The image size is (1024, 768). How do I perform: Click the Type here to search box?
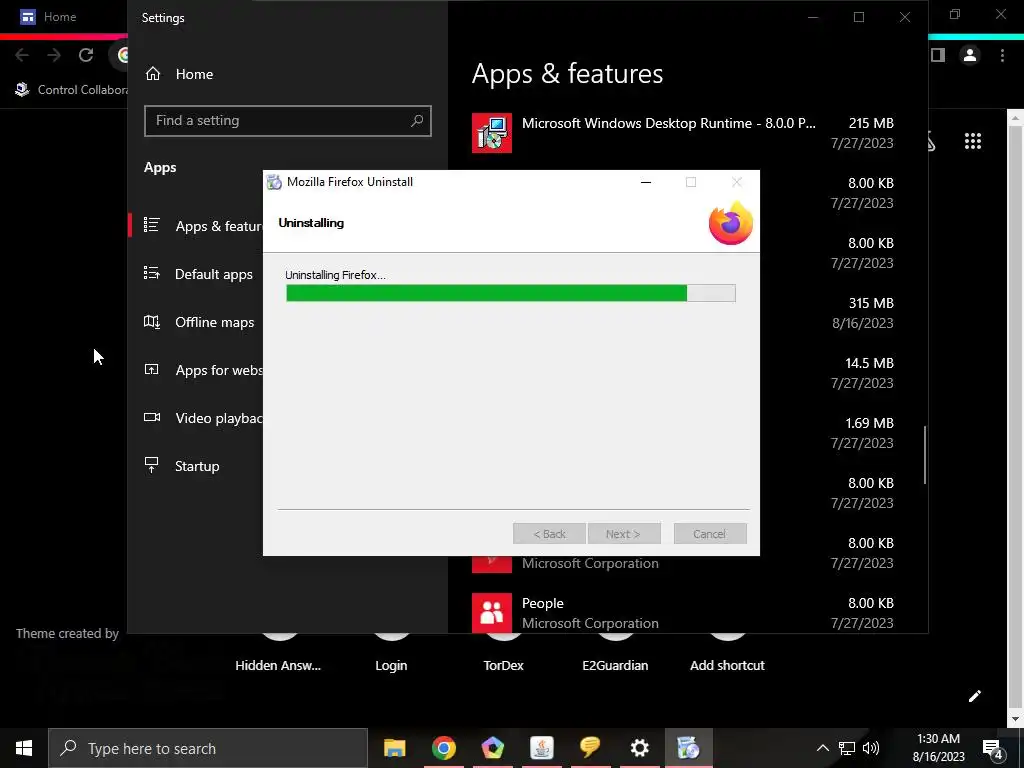[208, 748]
